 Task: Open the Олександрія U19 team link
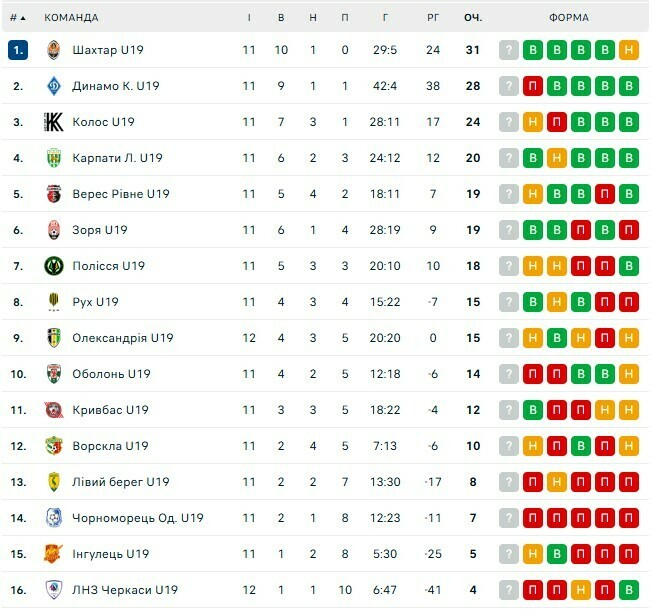point(122,338)
